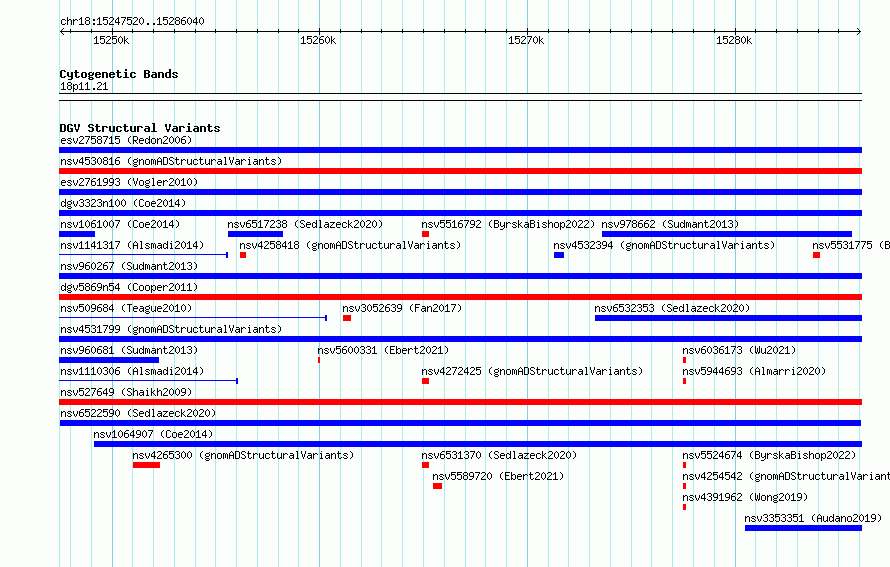This screenshot has width=890, height=567.
Task: Click the Cytogenetic Bands track title
Action: (x=119, y=74)
